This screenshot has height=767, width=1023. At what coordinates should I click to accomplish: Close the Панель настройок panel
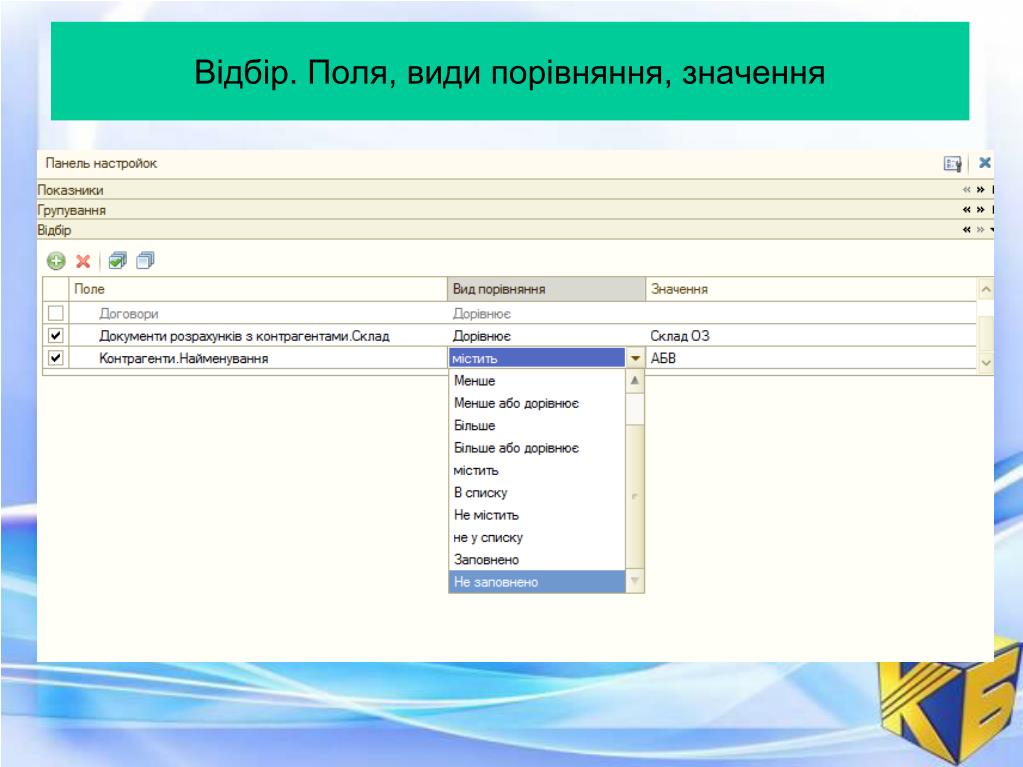click(x=985, y=163)
